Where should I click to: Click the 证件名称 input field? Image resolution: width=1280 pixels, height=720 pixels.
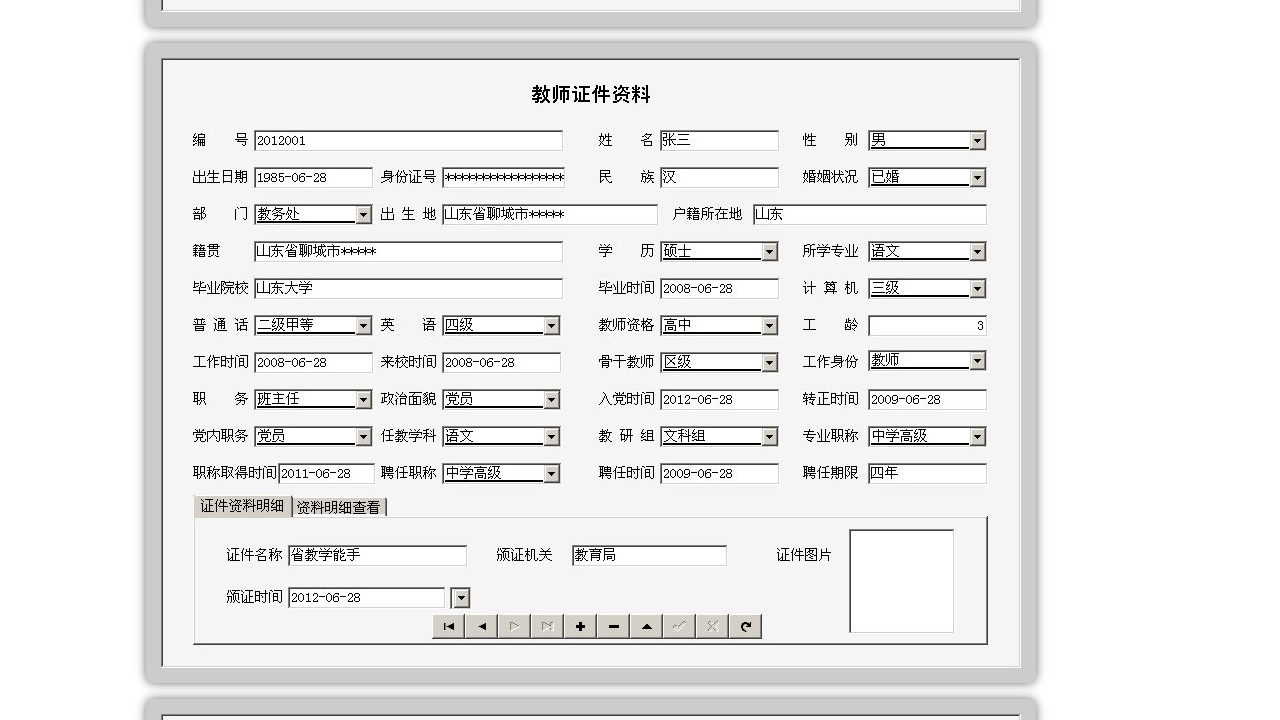click(377, 555)
